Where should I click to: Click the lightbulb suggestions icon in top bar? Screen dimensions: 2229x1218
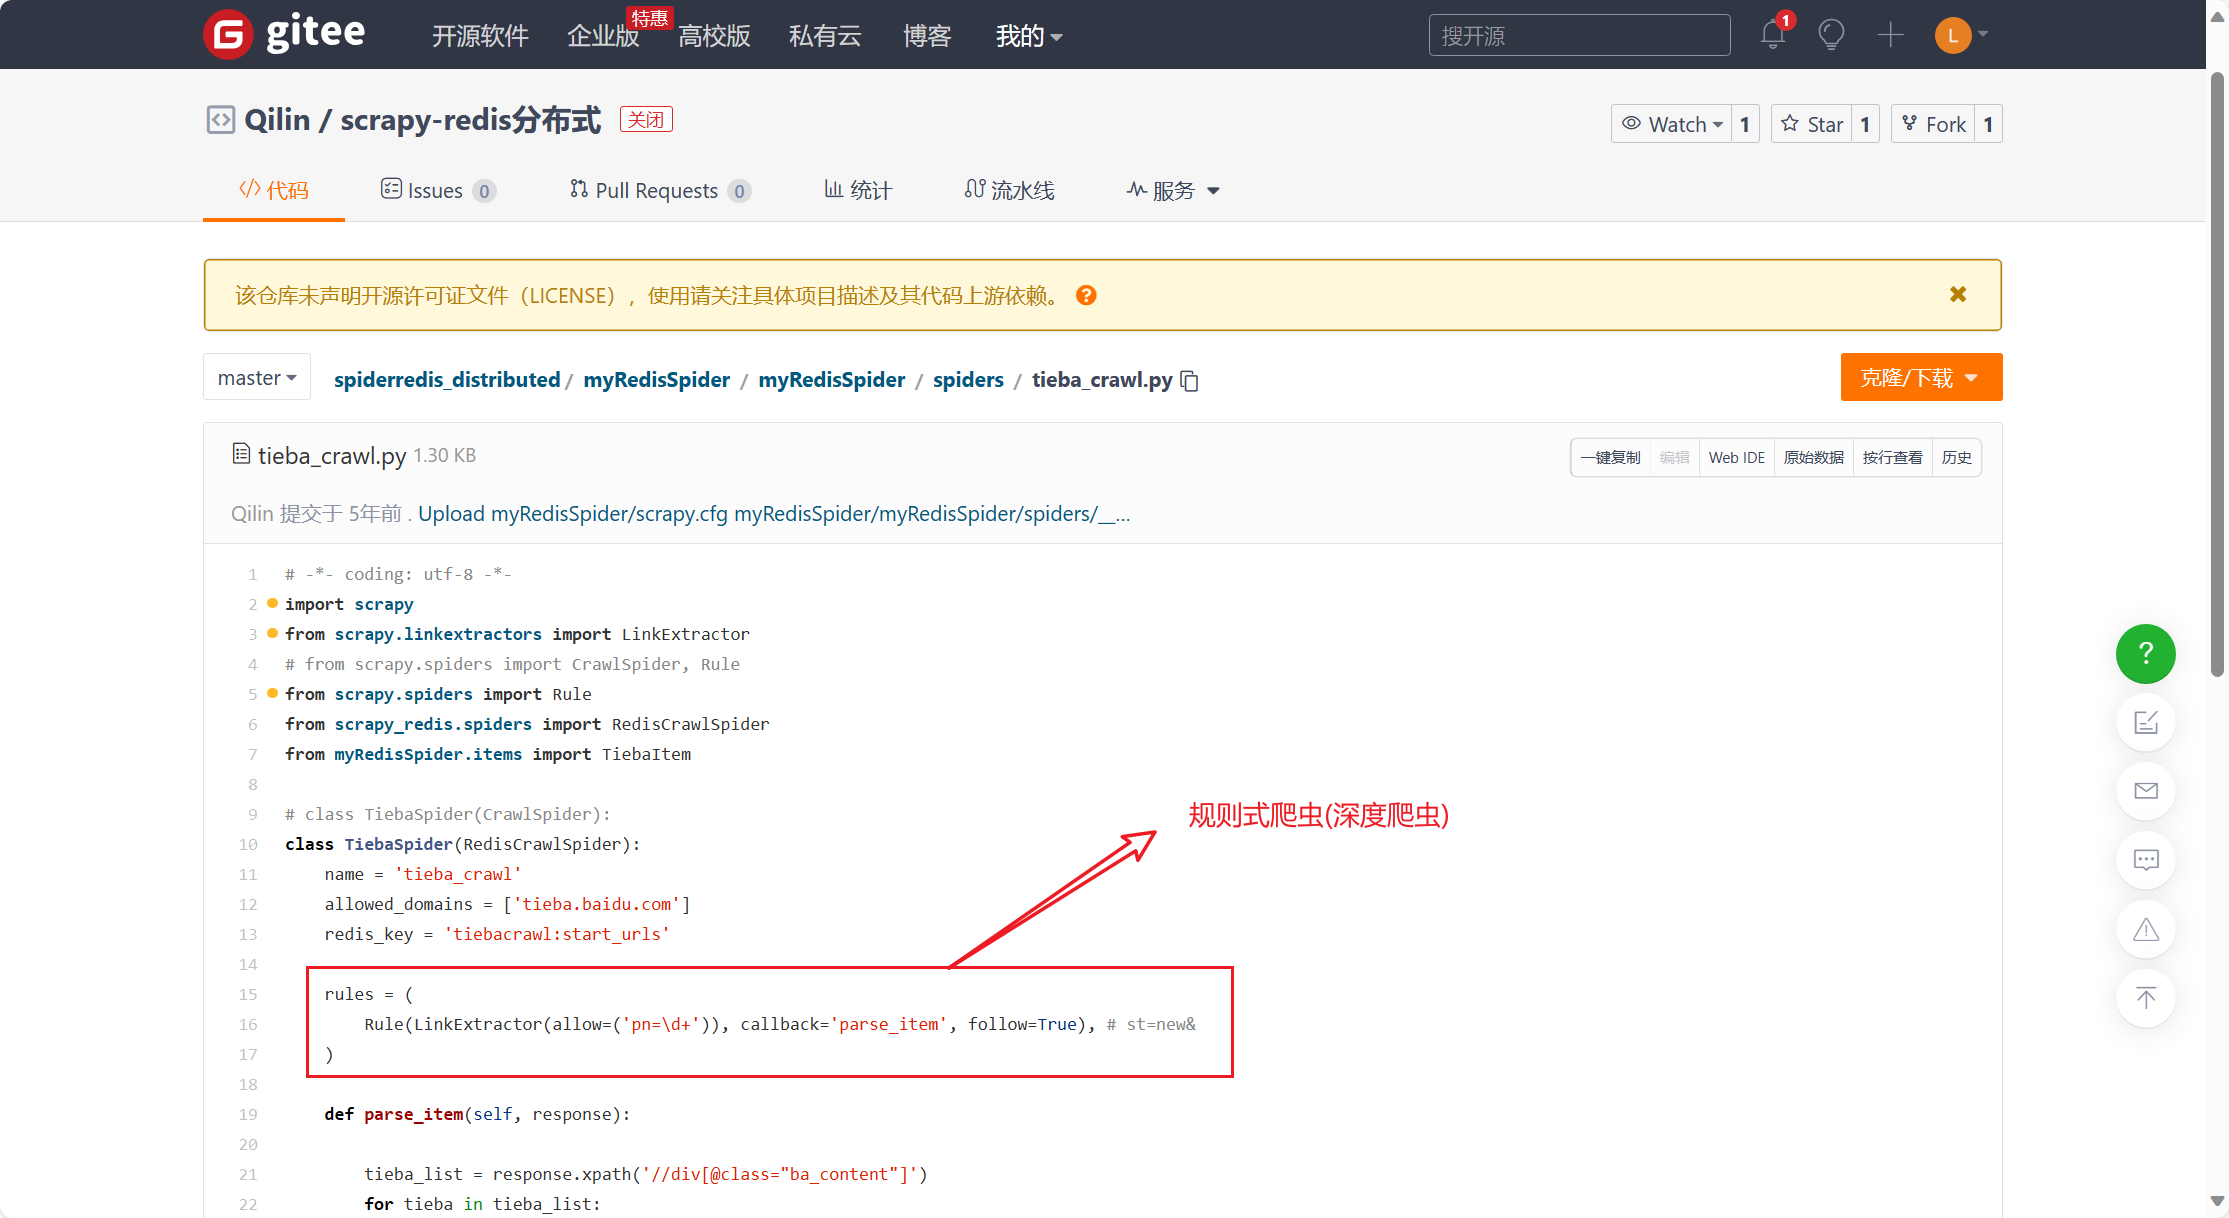pyautogui.click(x=1832, y=34)
